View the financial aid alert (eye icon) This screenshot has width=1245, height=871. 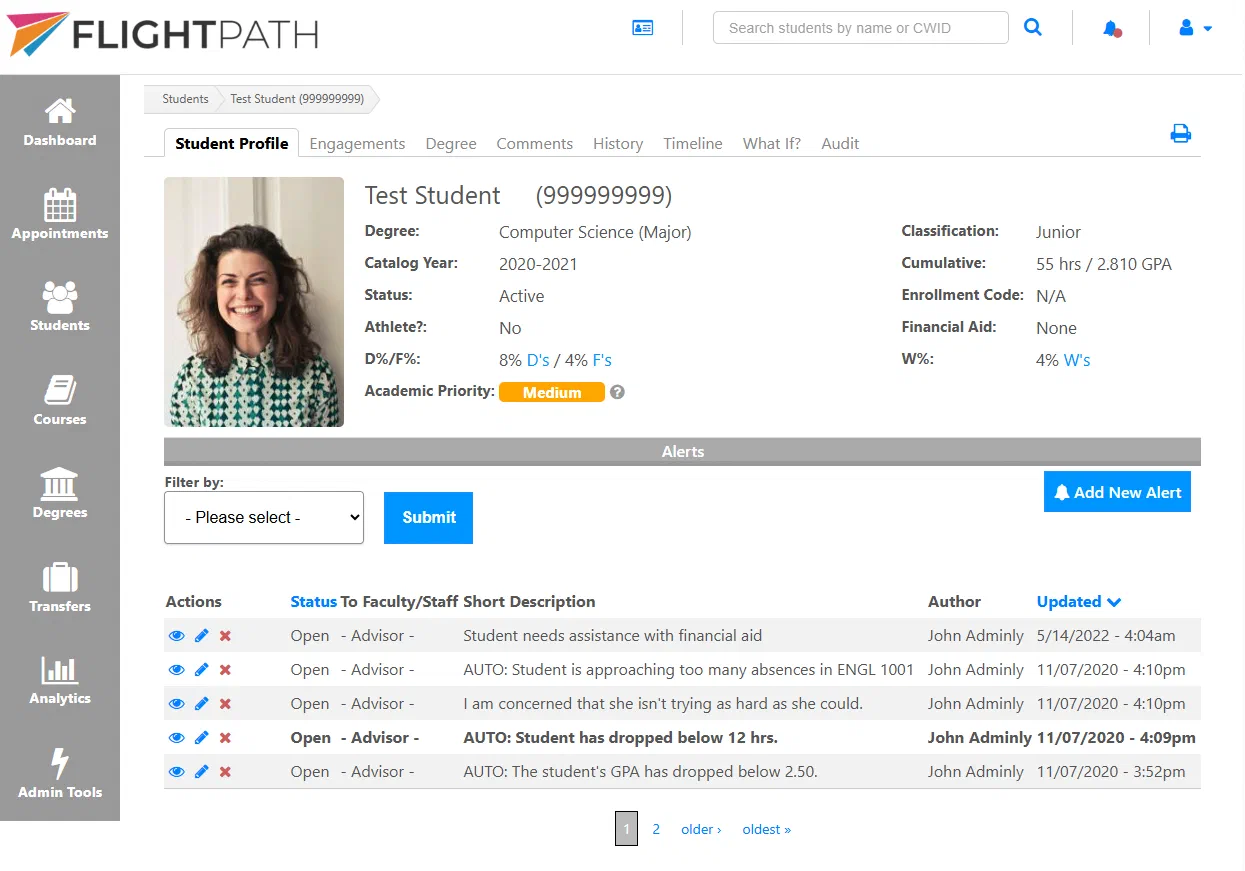[x=177, y=636]
